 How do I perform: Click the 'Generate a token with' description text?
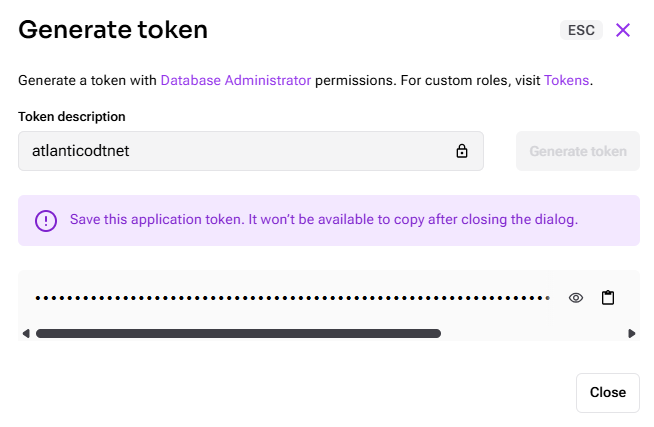point(88,80)
